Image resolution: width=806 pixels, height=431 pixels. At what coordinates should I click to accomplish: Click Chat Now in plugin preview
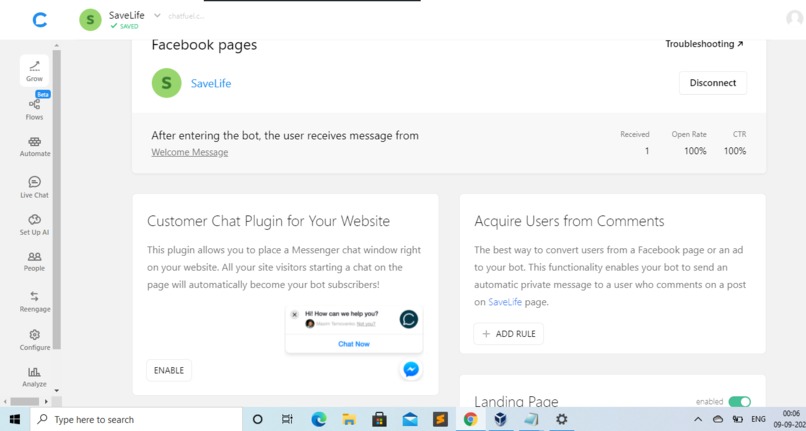pos(354,344)
